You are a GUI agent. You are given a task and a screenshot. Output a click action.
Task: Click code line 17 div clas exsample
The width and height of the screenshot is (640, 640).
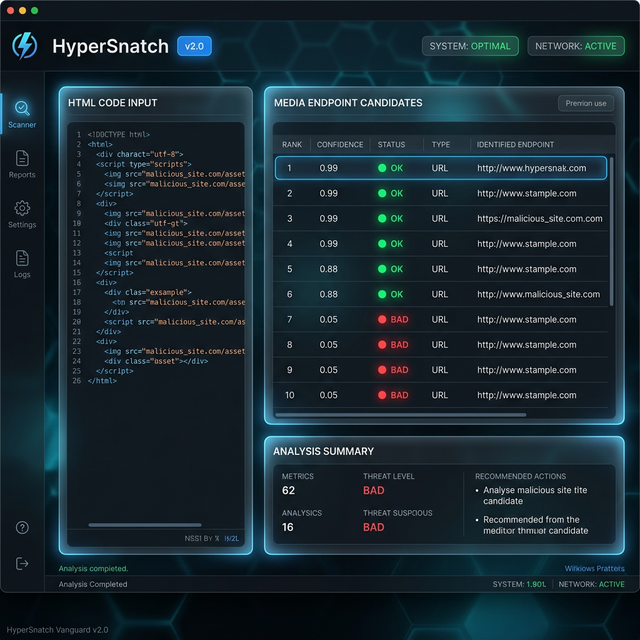click(148, 292)
